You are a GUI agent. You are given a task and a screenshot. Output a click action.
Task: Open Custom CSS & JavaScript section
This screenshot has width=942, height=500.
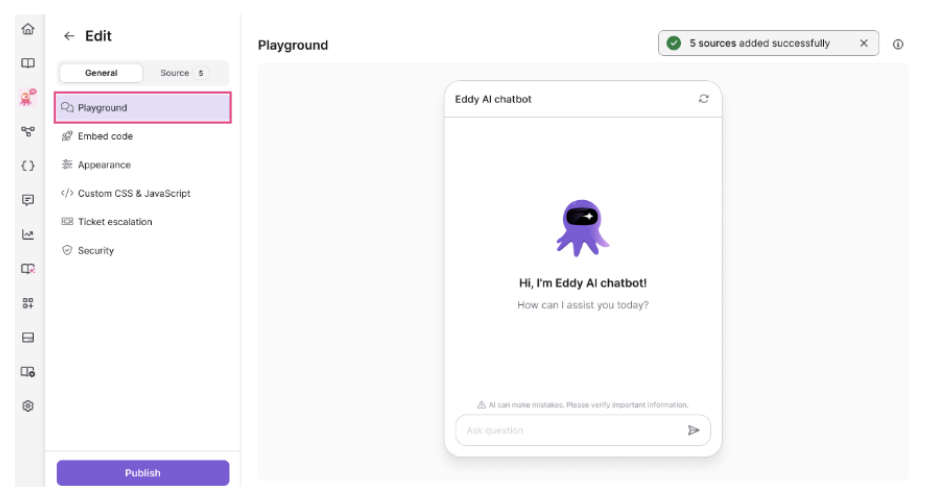pyautogui.click(x=133, y=193)
